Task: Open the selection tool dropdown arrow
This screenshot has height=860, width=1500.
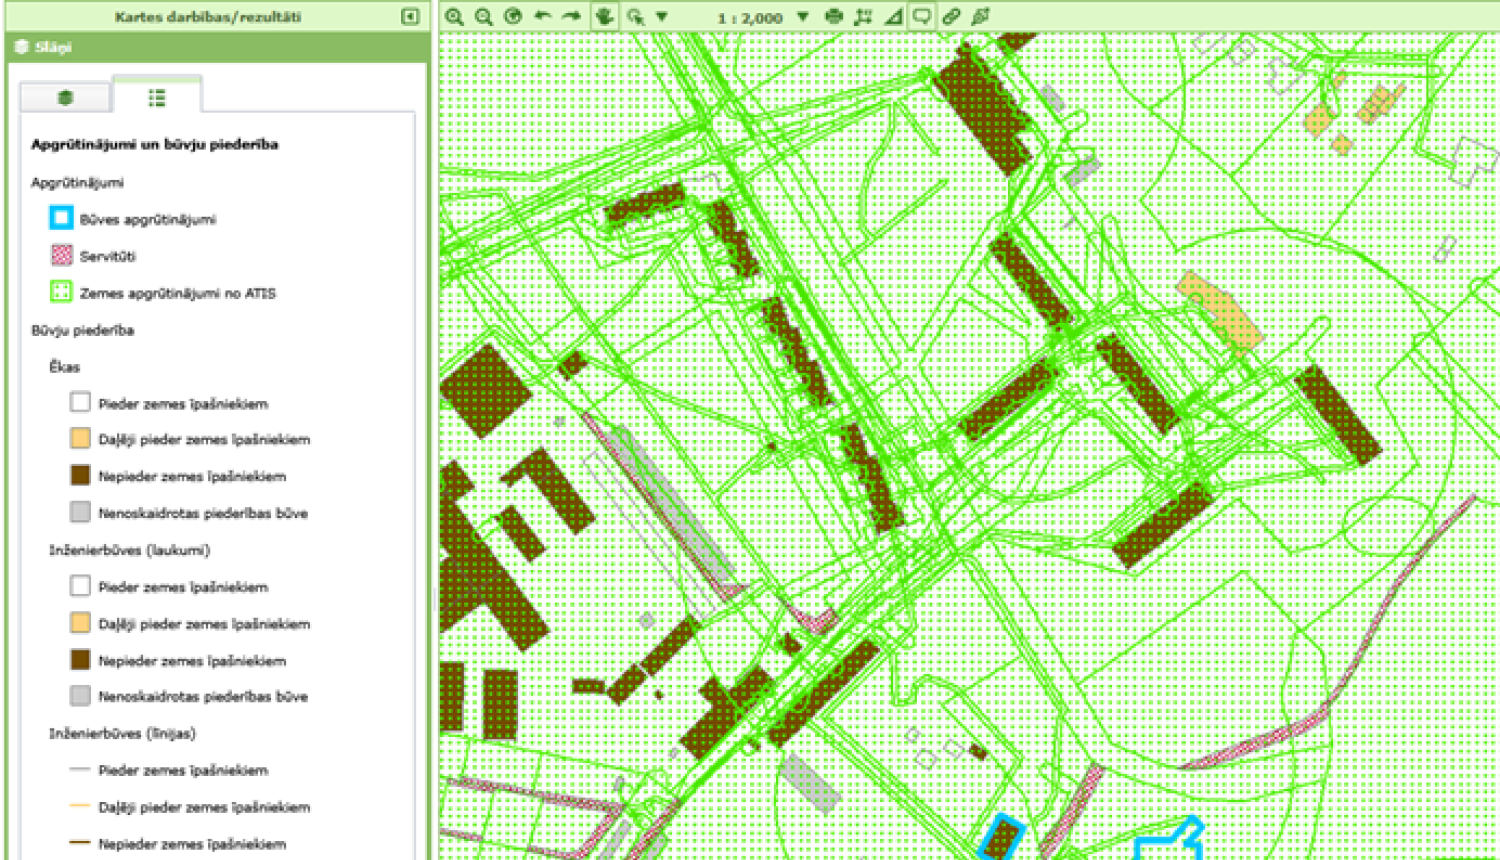Action: (x=662, y=17)
